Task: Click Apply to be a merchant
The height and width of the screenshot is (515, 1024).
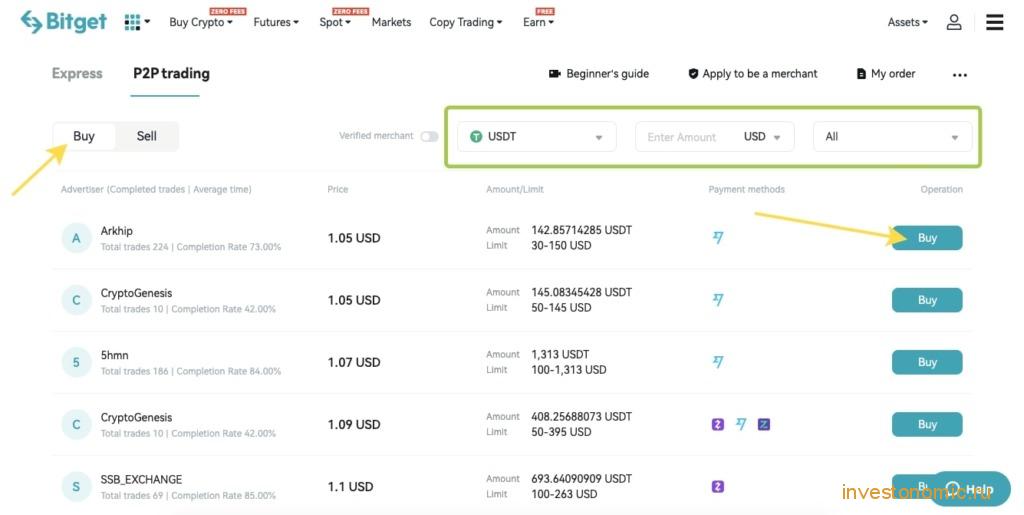Action: coord(752,74)
